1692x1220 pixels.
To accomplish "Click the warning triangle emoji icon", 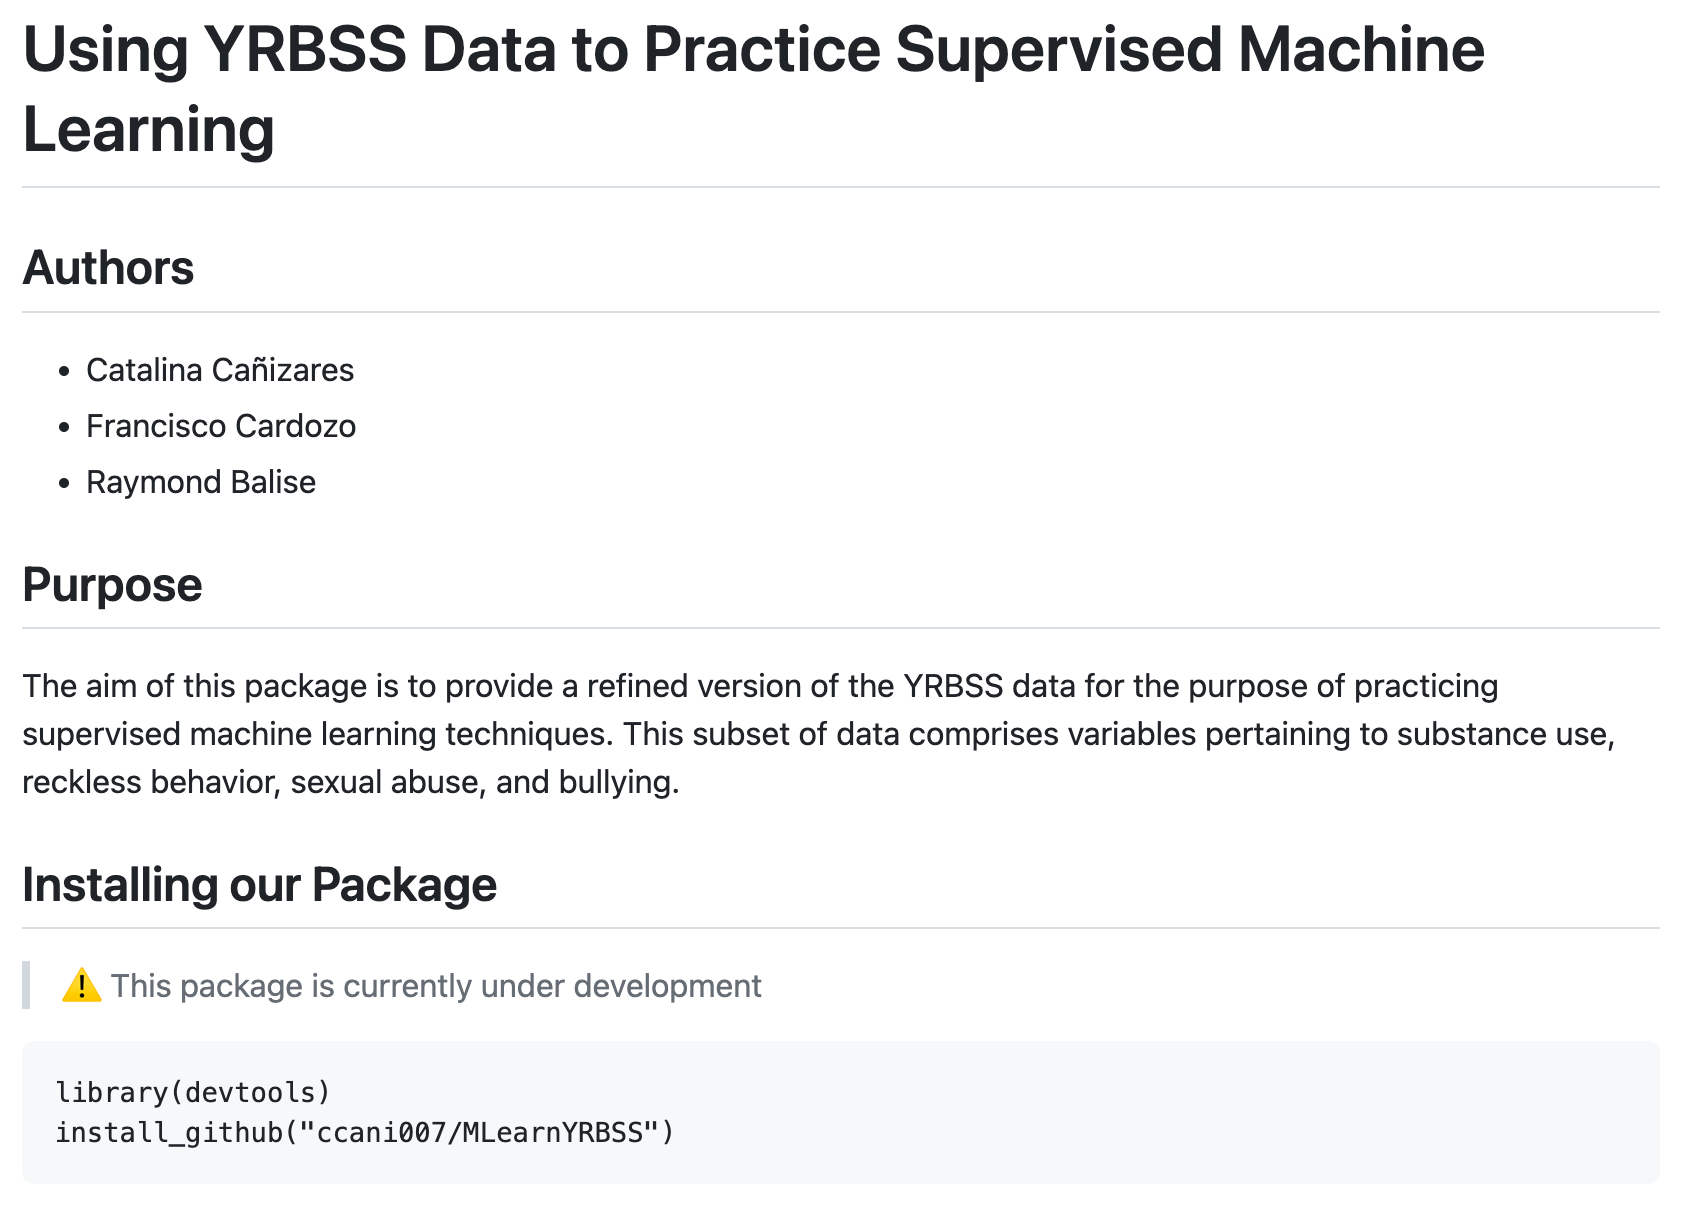I will (x=81, y=986).
